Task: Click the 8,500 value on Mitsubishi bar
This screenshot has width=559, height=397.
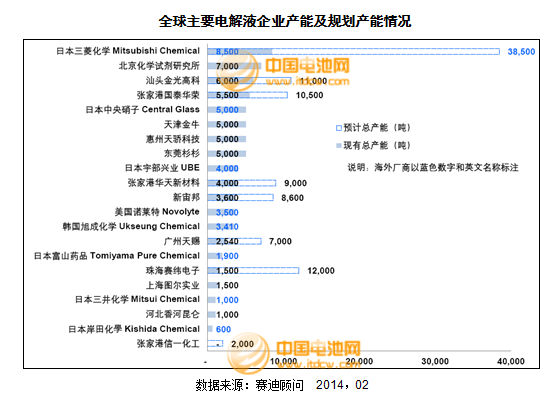Action: 227,52
